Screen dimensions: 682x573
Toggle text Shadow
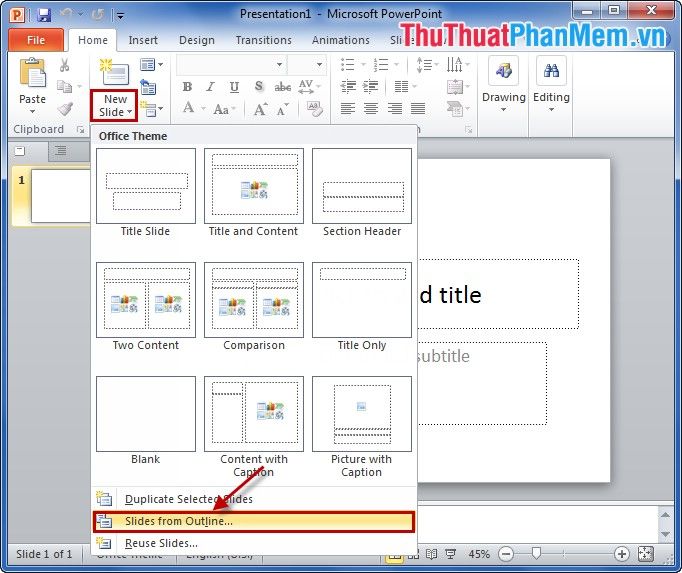click(258, 87)
